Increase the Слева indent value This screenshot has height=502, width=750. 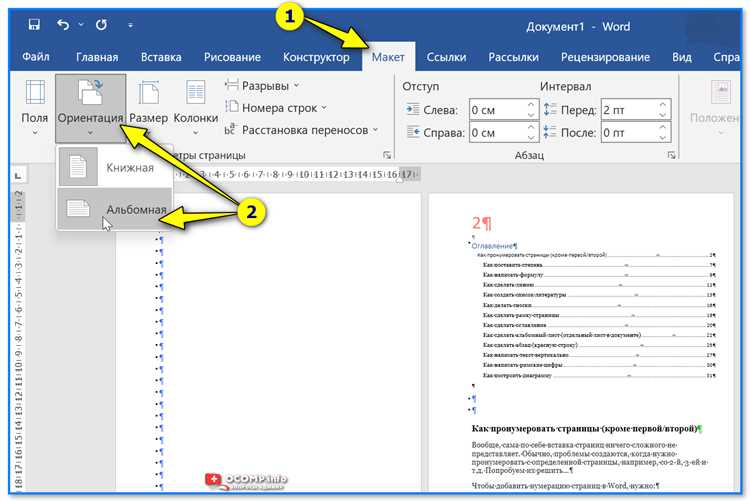click(531, 105)
